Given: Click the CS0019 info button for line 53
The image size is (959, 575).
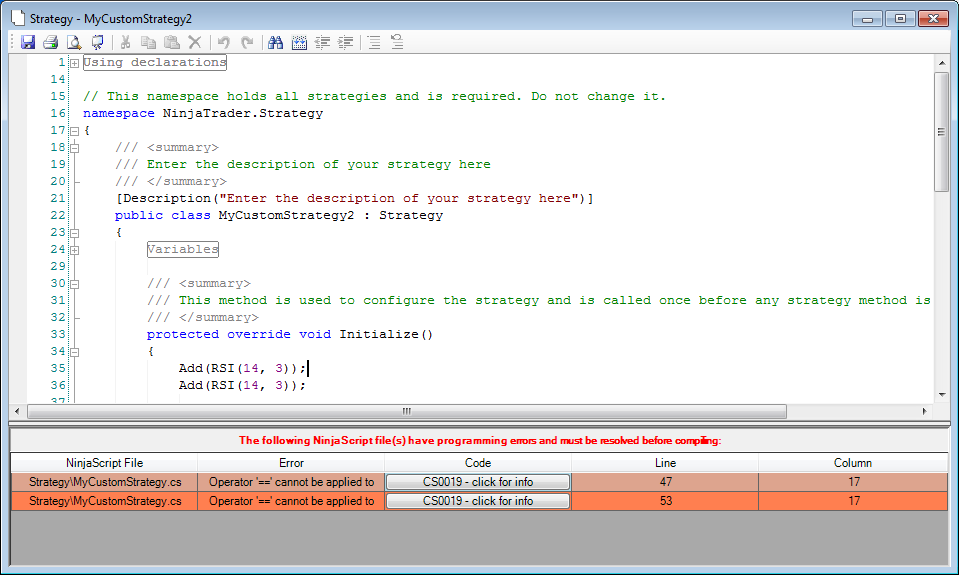Looking at the screenshot, I should coord(478,501).
